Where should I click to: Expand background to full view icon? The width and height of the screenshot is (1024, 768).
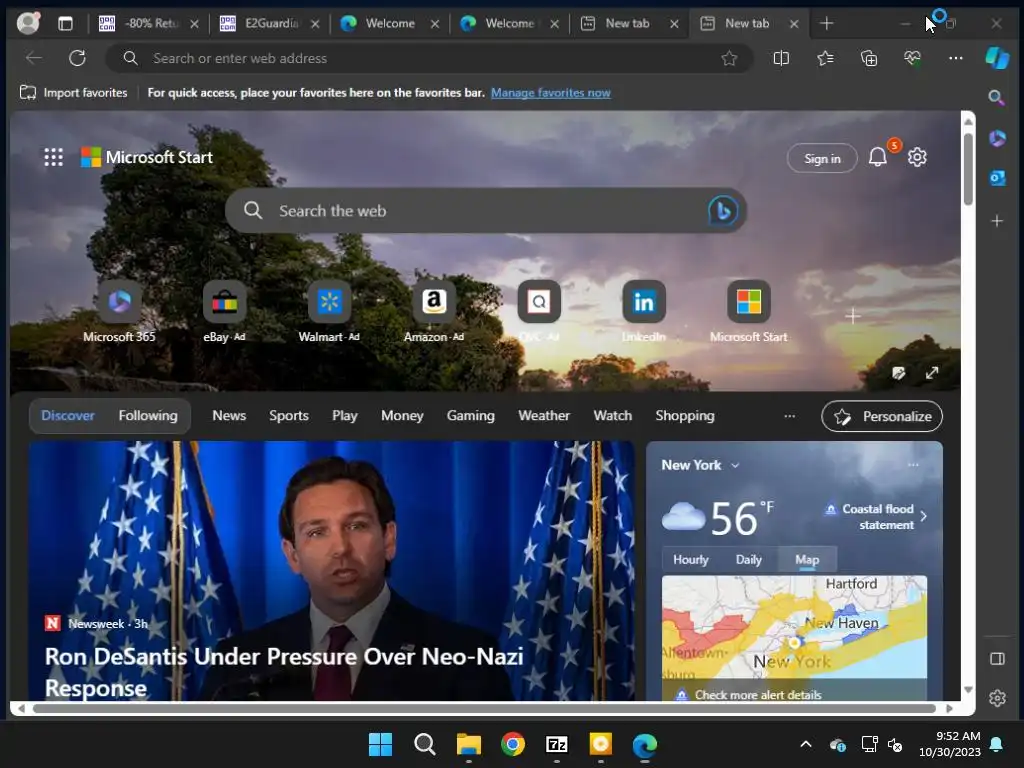point(932,373)
